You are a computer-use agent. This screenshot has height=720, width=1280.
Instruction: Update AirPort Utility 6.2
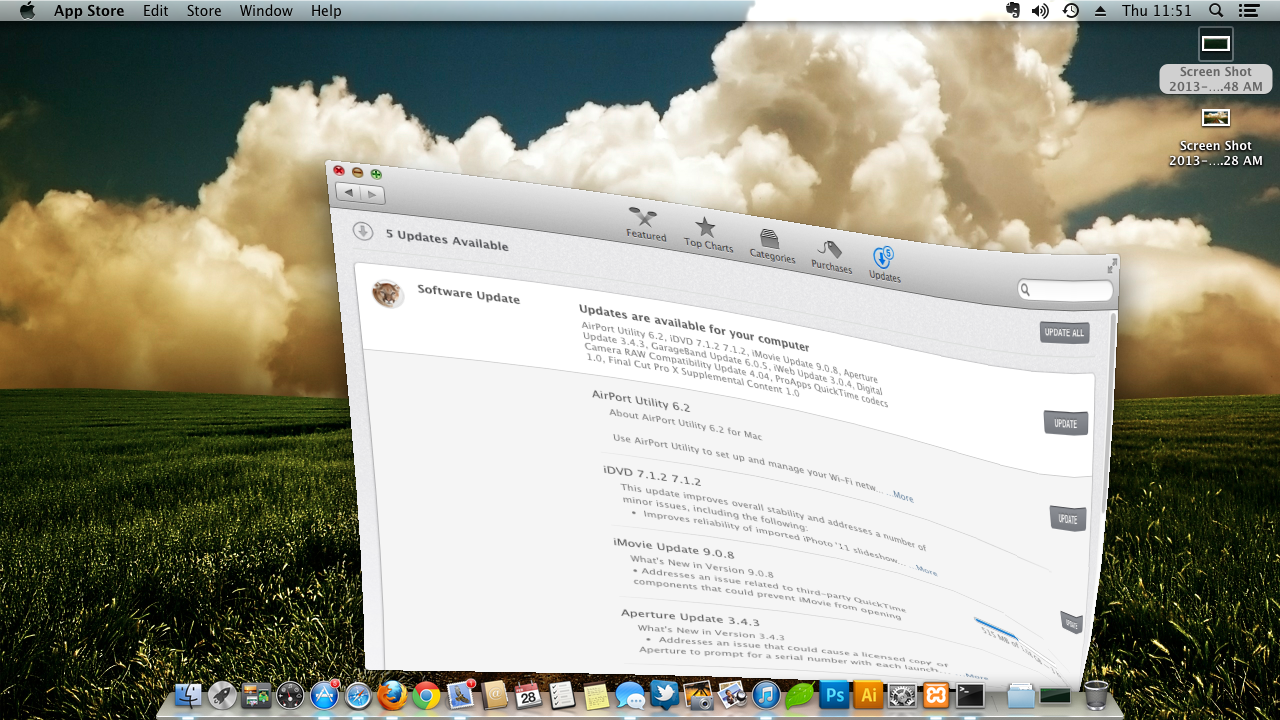(x=1066, y=423)
